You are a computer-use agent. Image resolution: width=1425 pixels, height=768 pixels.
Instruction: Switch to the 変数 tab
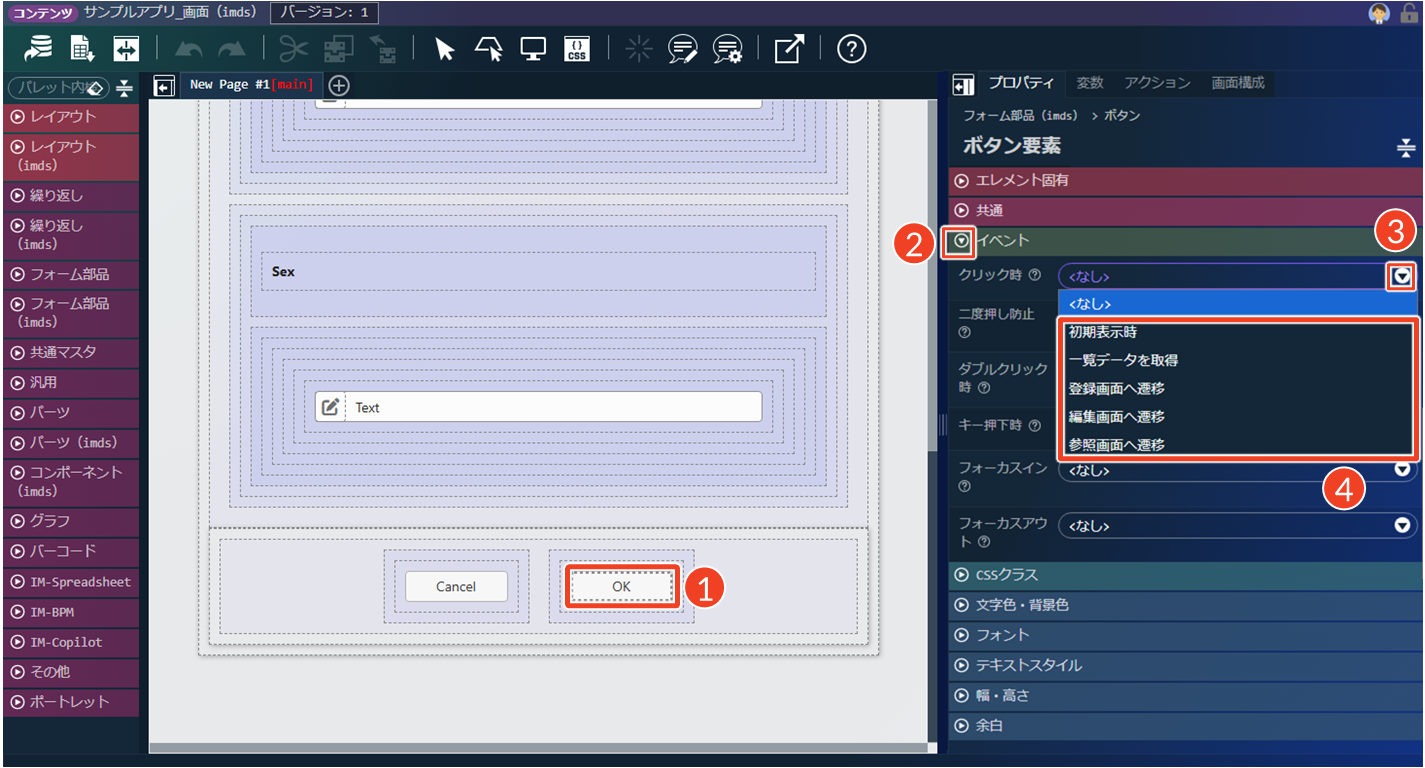click(x=1089, y=83)
